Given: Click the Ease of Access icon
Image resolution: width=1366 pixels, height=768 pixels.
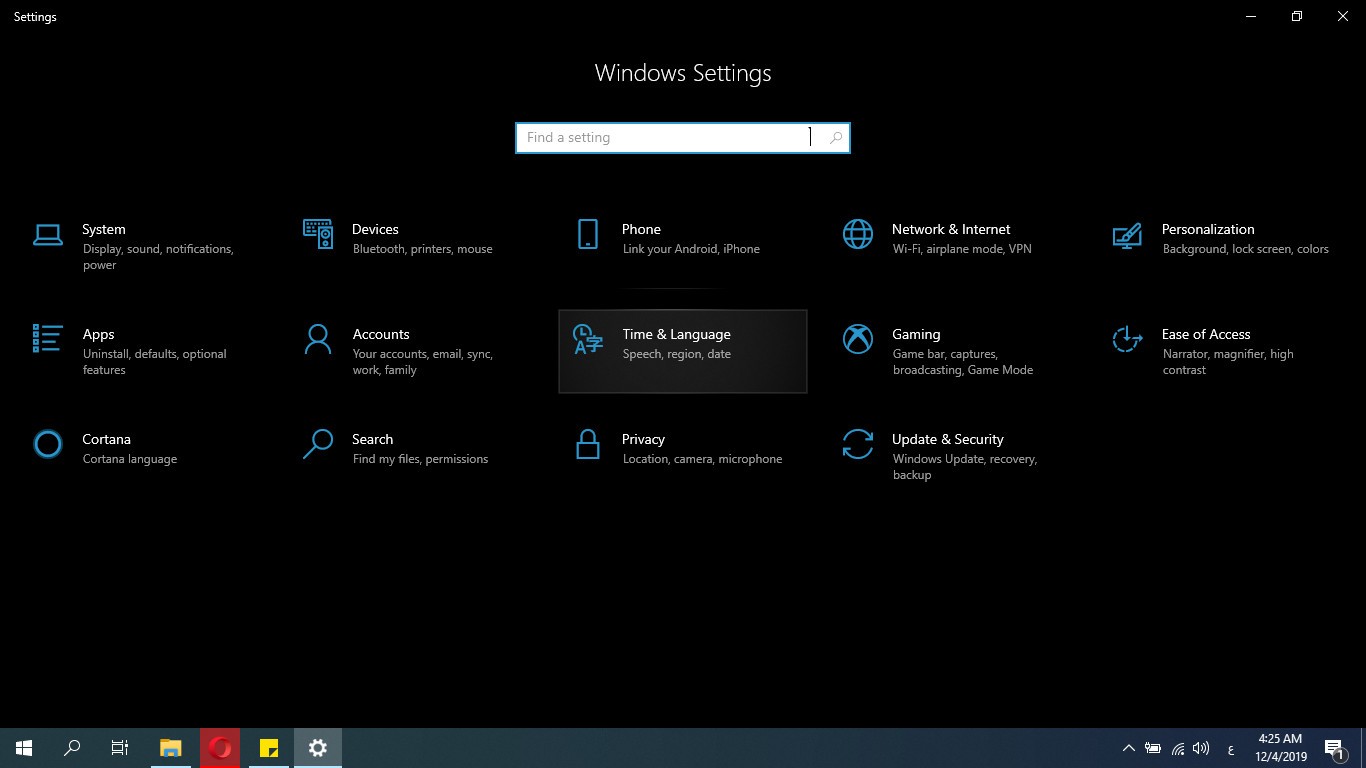Looking at the screenshot, I should pyautogui.click(x=1128, y=339).
